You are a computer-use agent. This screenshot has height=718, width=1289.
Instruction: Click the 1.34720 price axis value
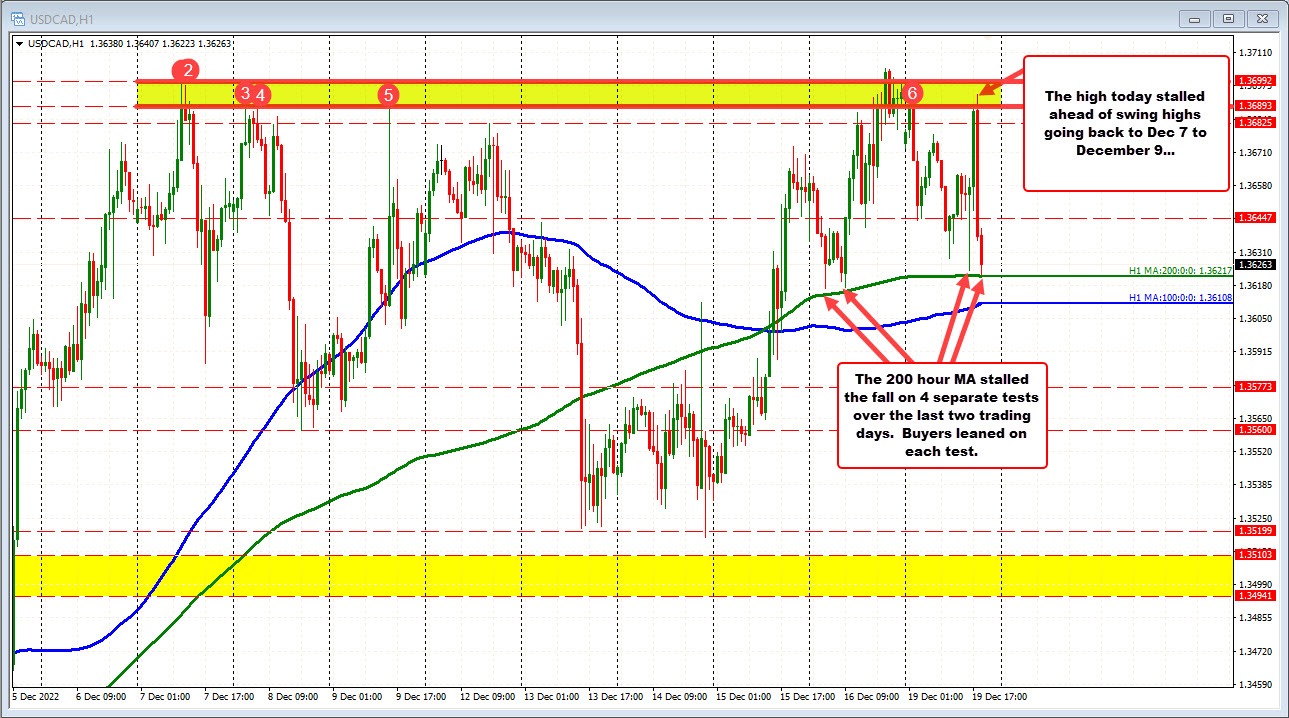pos(1256,651)
